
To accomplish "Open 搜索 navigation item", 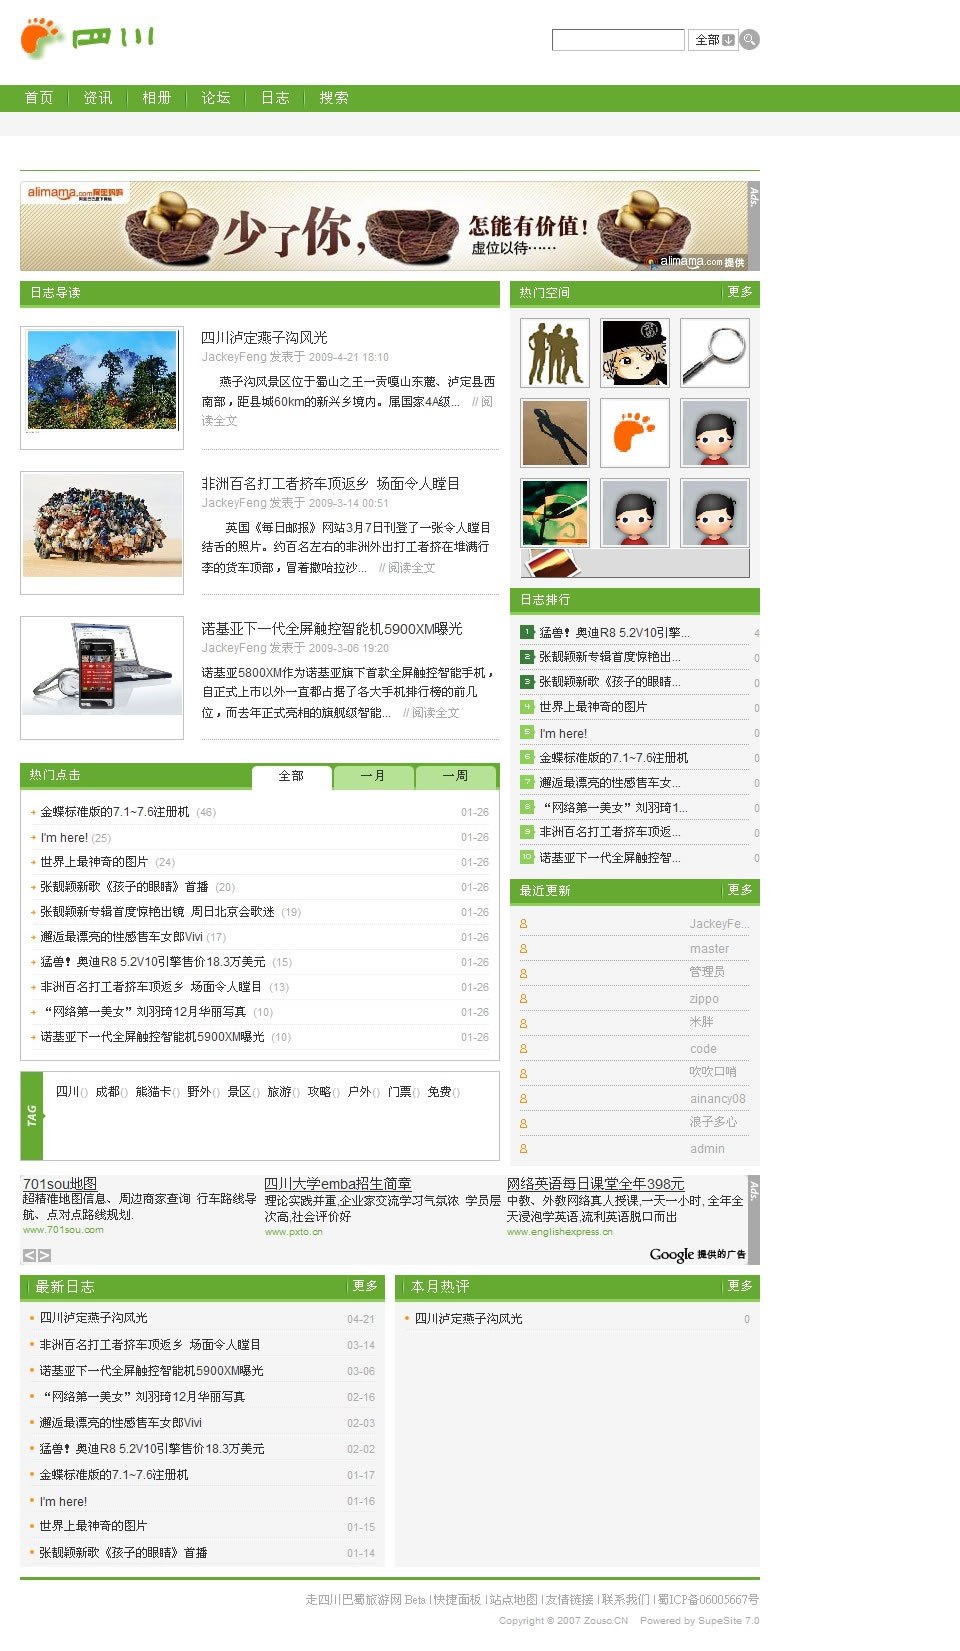I will (x=334, y=98).
